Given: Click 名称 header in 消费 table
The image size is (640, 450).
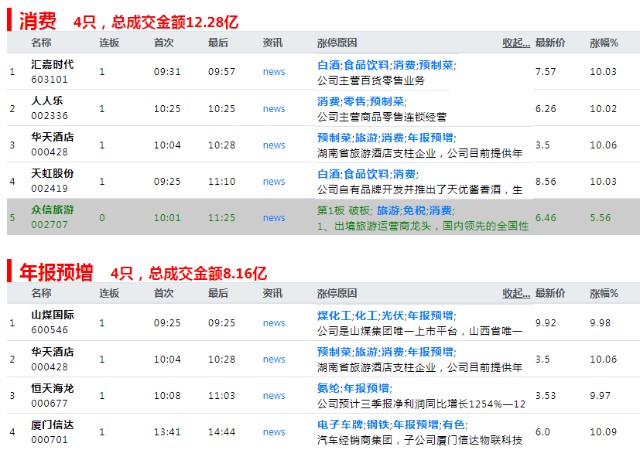Looking at the screenshot, I should click(x=41, y=42).
